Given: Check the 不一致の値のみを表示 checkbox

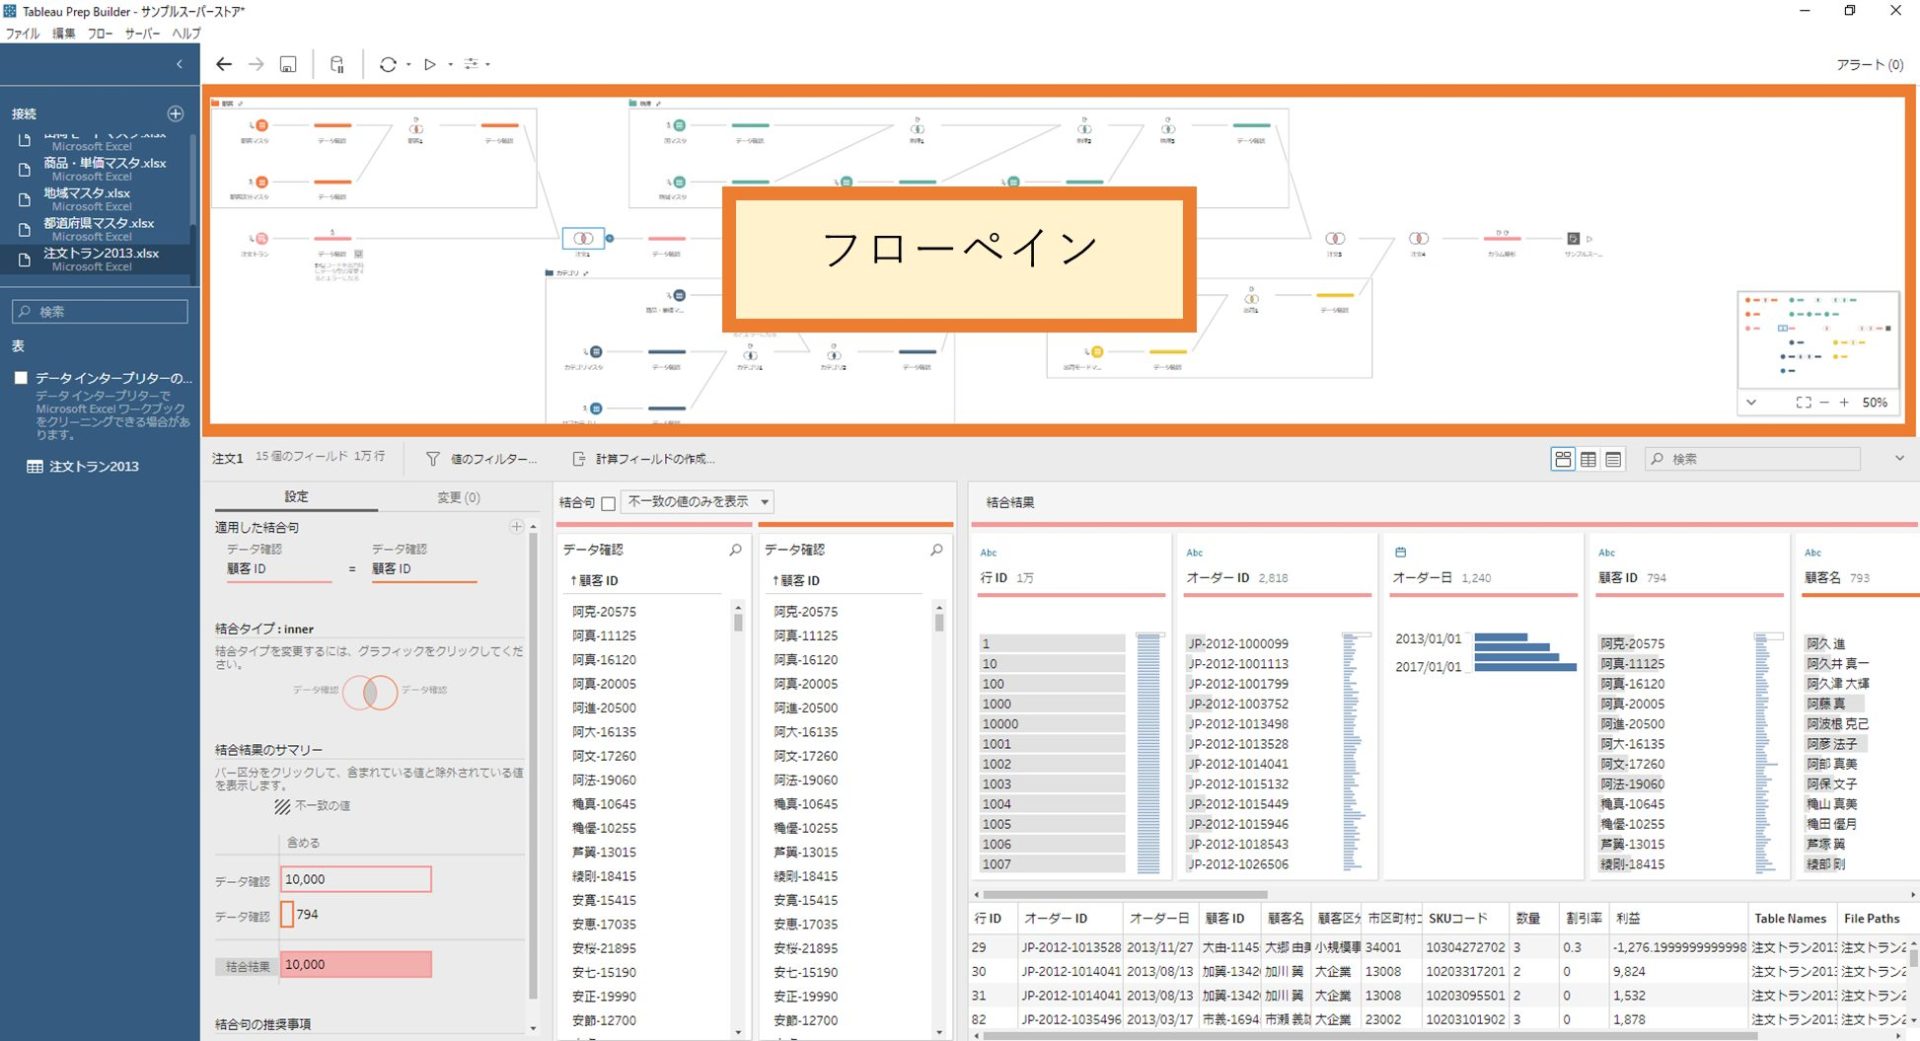Looking at the screenshot, I should [x=611, y=502].
